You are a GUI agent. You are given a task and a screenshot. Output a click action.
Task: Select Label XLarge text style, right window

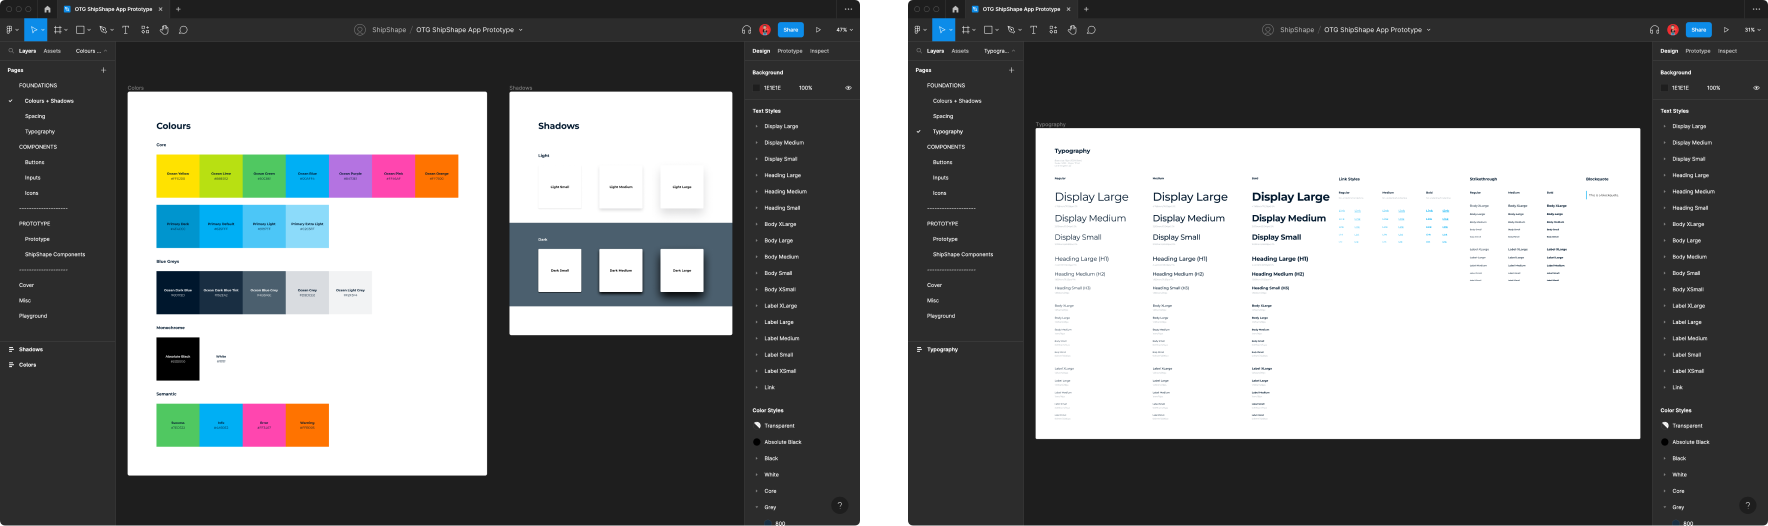1689,306
